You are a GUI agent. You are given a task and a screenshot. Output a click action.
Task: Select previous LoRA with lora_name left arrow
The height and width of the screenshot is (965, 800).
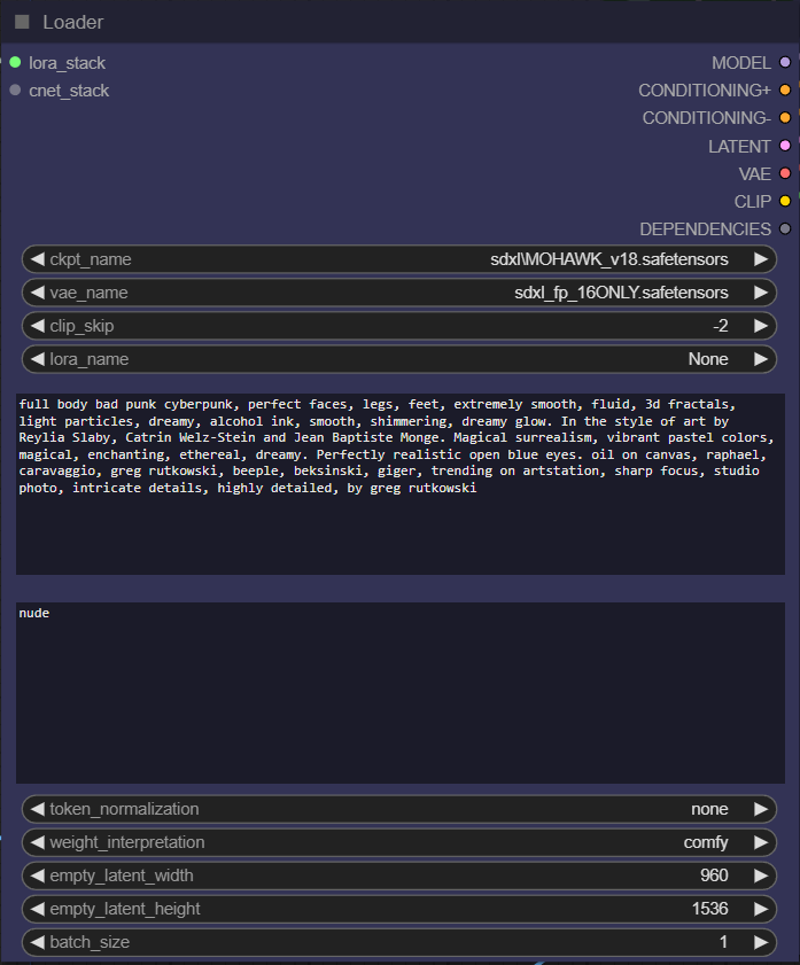(x=38, y=359)
